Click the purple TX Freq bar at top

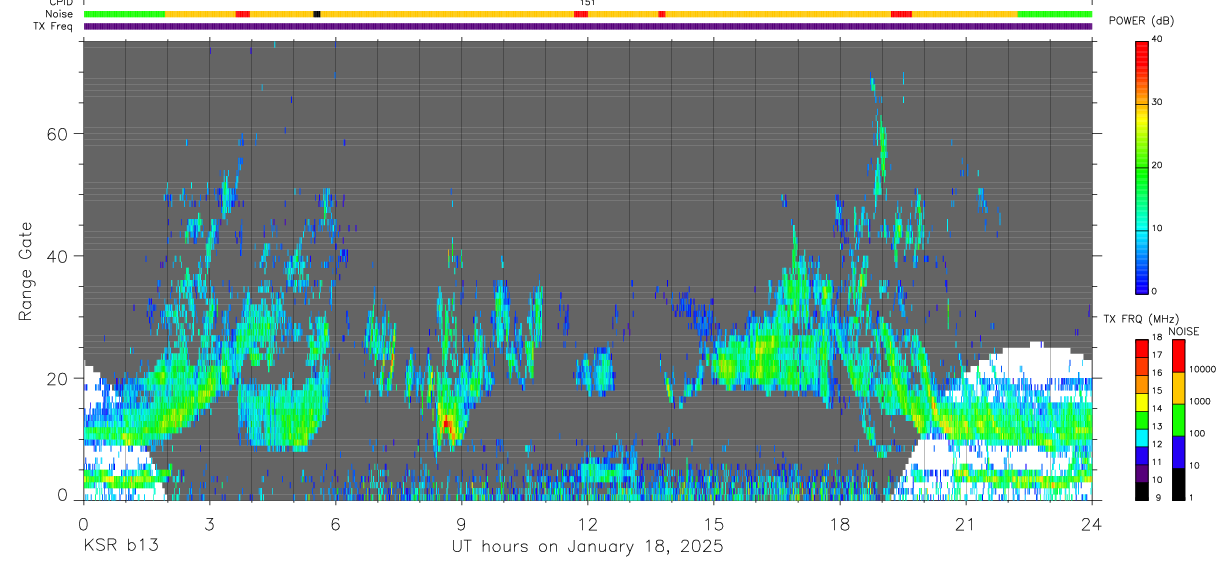click(588, 26)
